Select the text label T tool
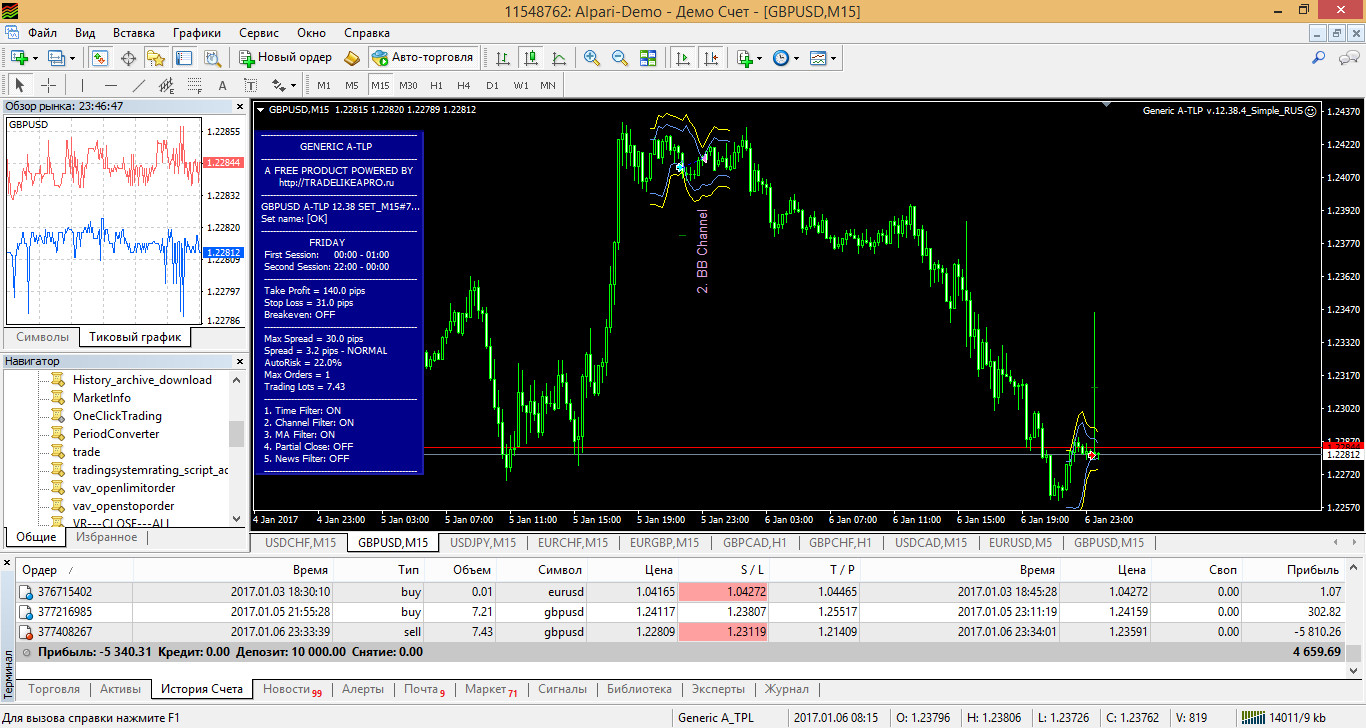Screen dimensions: 1366x728 250,85
